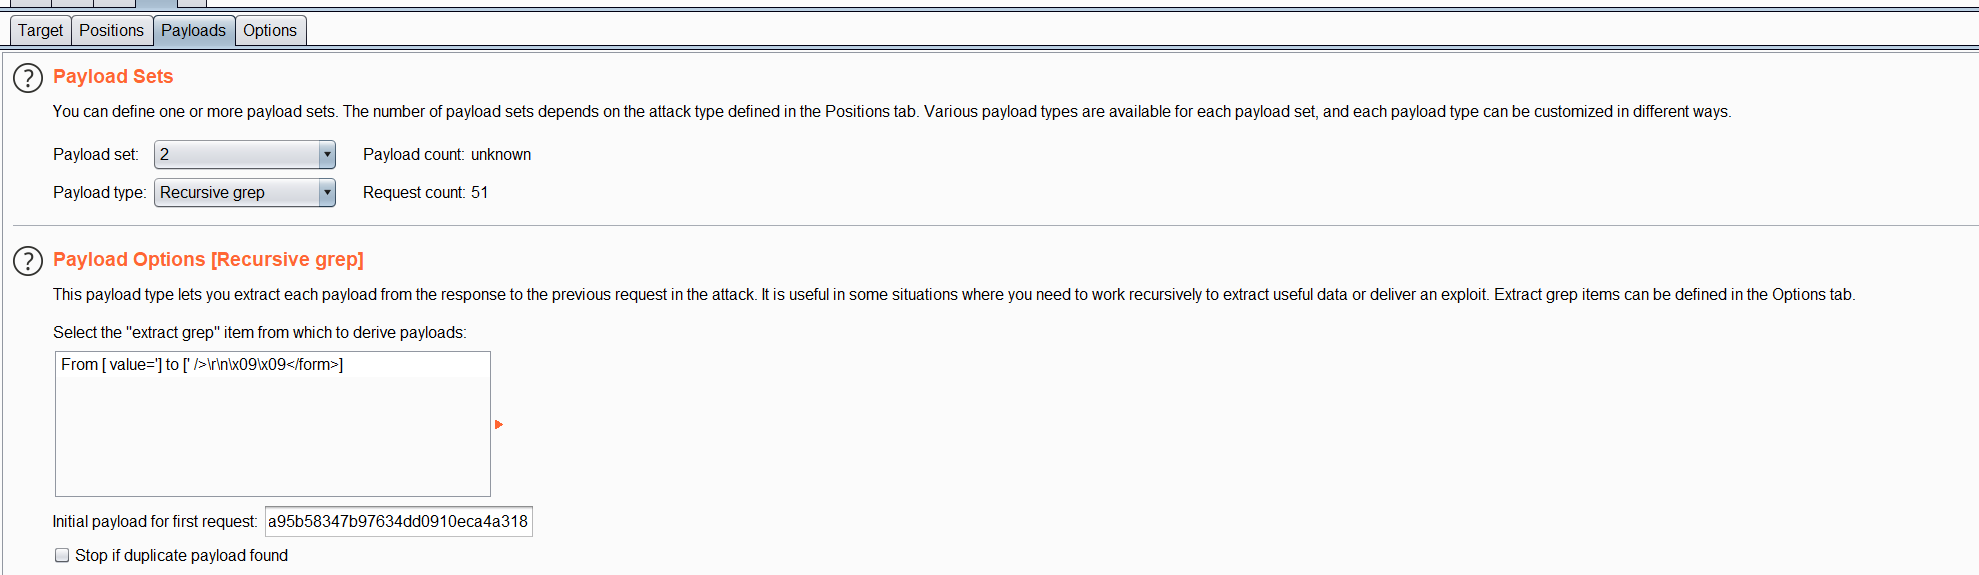Click the Request count 51 label
The width and height of the screenshot is (1979, 575).
(426, 193)
